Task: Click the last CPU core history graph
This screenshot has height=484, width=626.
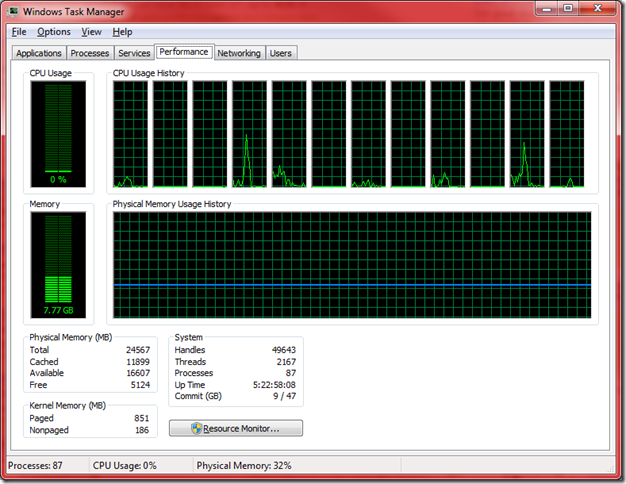Action: (x=567, y=134)
